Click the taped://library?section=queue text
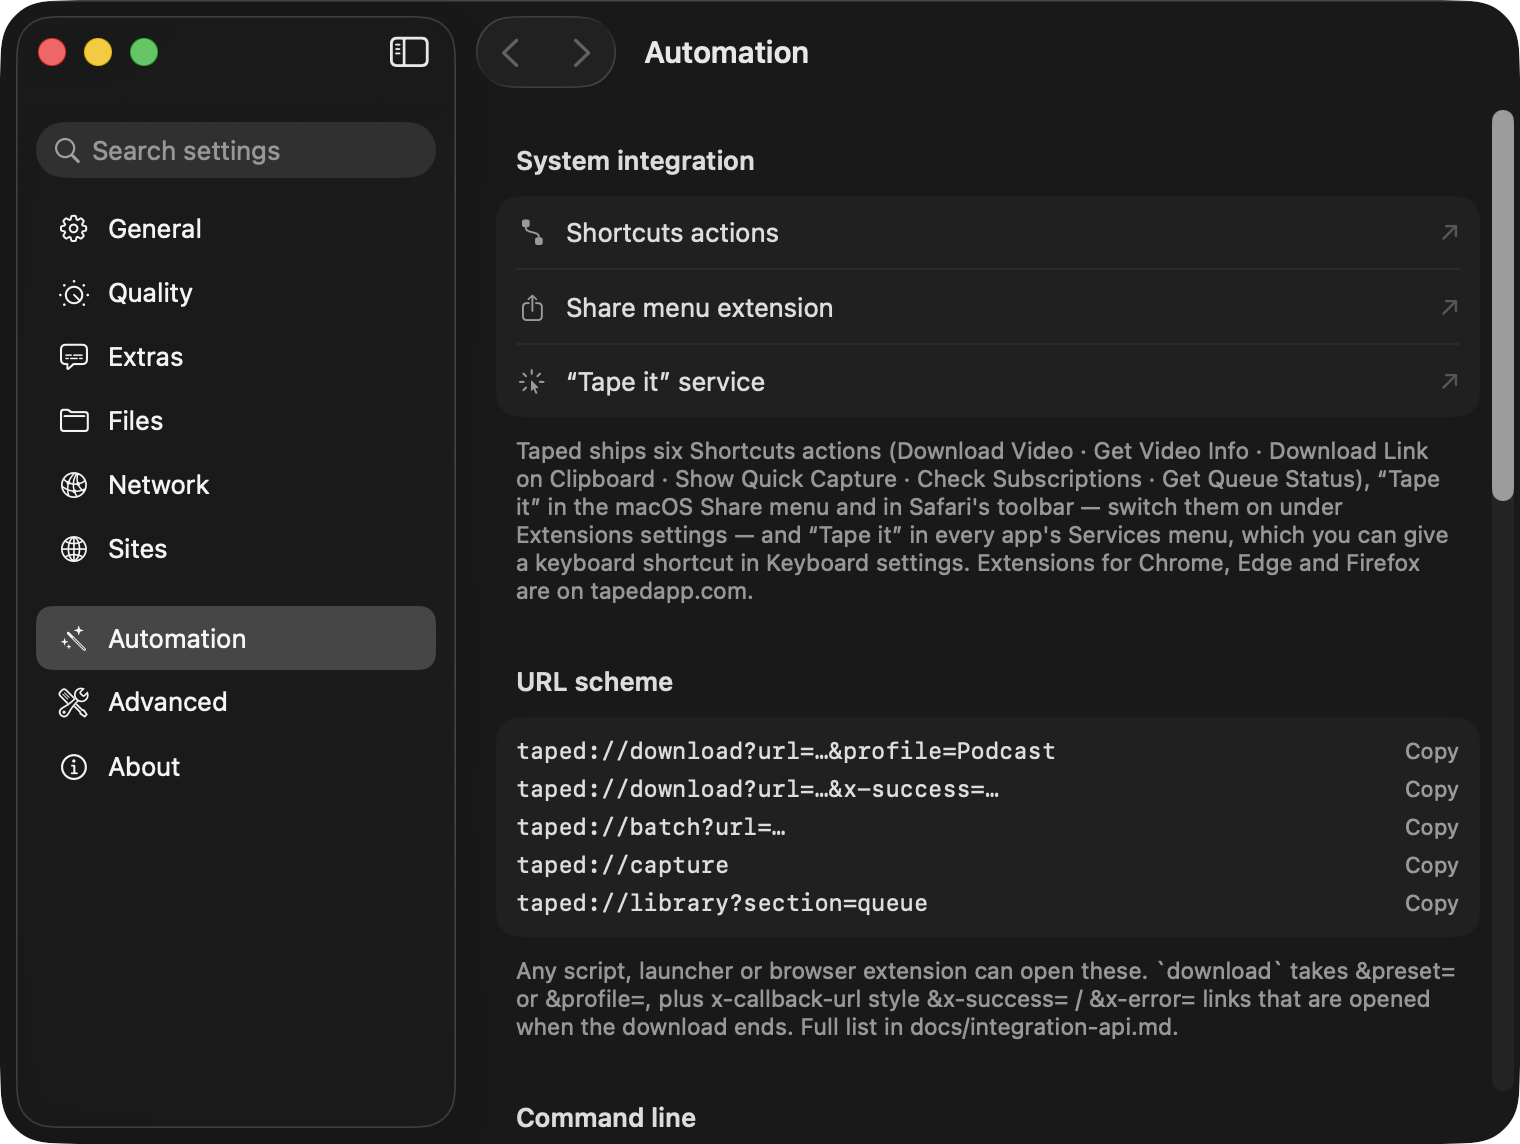Image resolution: width=1520 pixels, height=1144 pixels. 722,903
